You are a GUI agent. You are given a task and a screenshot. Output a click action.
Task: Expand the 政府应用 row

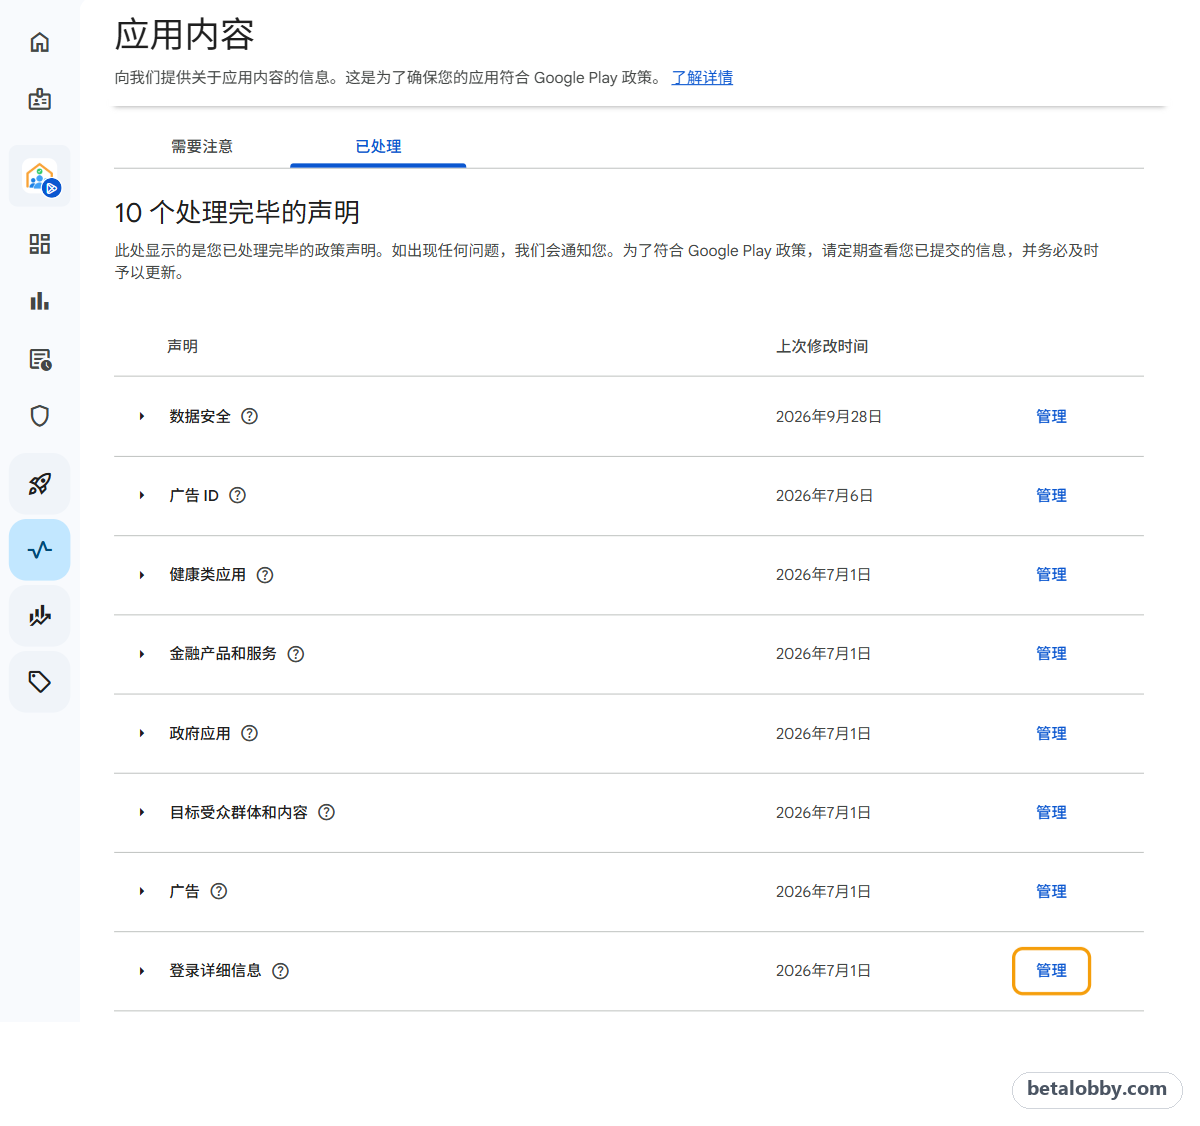tap(142, 733)
